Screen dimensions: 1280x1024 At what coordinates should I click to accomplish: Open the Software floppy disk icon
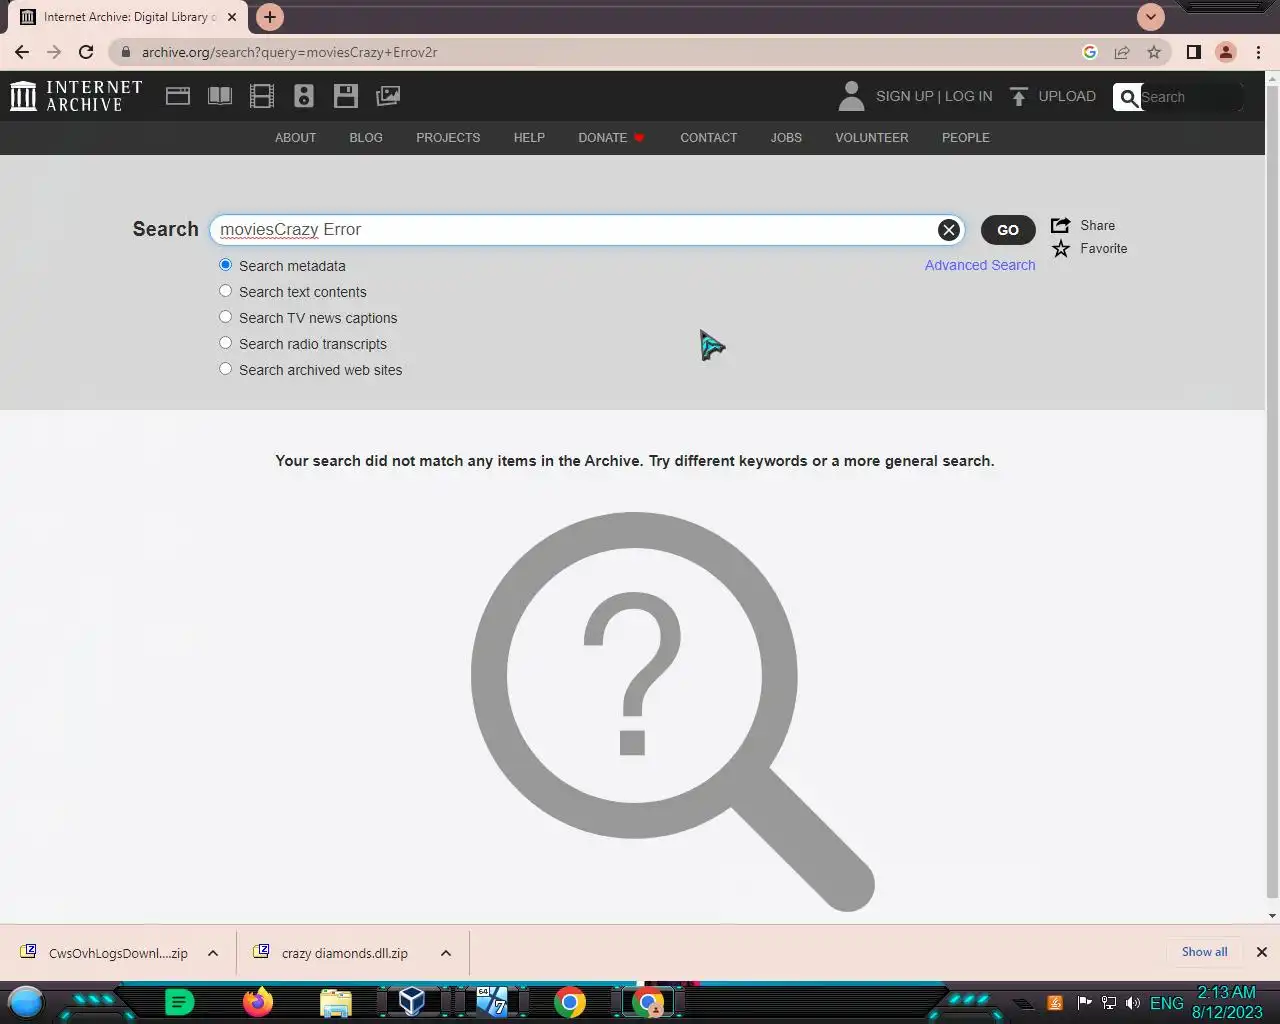point(346,96)
